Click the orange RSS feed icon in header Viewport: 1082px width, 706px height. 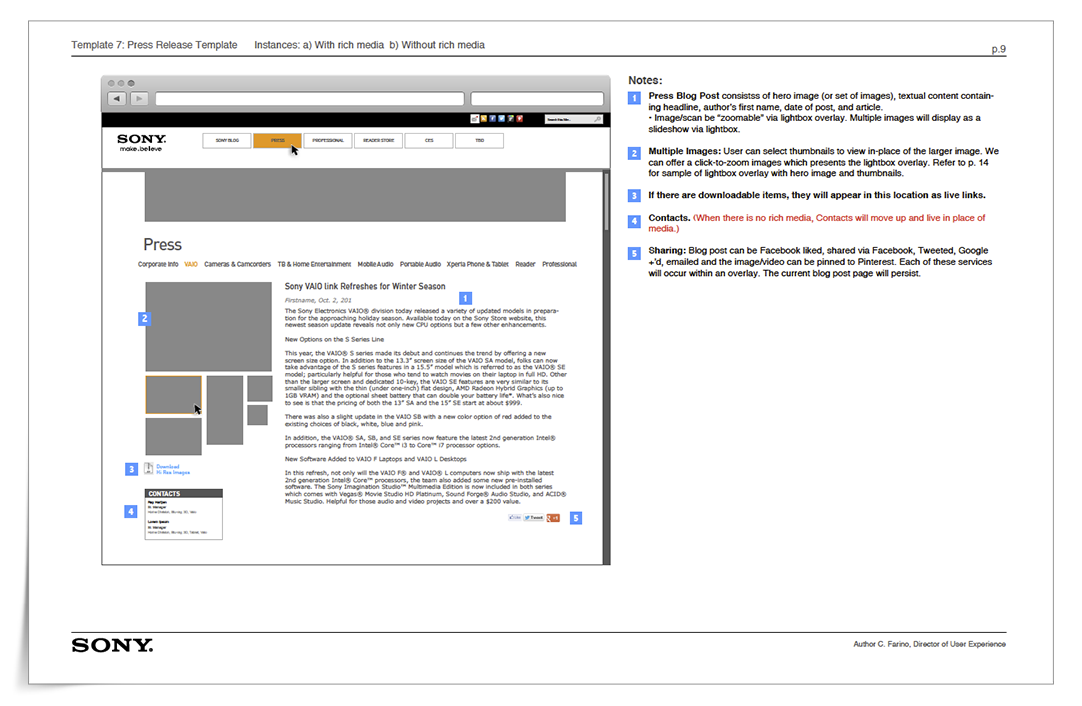click(484, 119)
